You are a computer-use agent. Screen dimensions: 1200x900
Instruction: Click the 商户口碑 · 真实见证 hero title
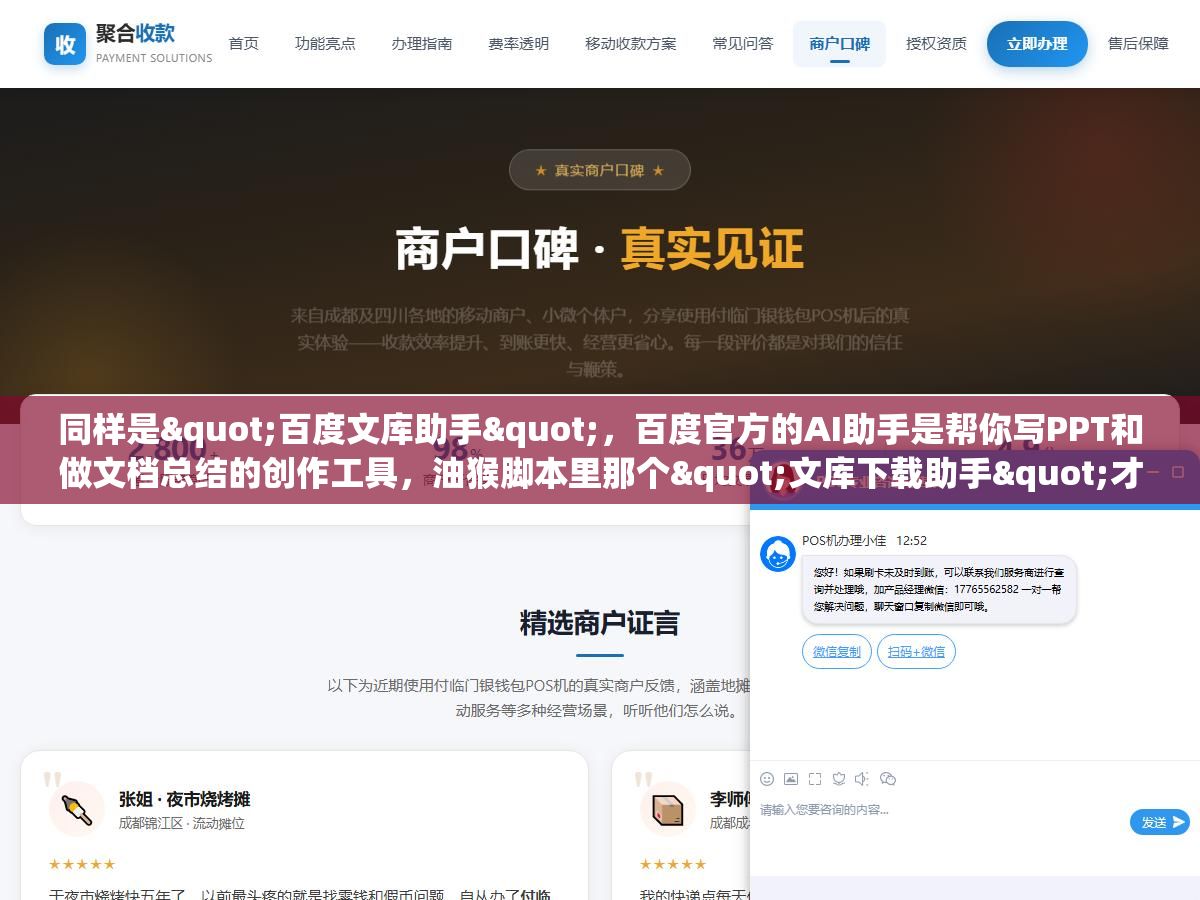click(600, 250)
